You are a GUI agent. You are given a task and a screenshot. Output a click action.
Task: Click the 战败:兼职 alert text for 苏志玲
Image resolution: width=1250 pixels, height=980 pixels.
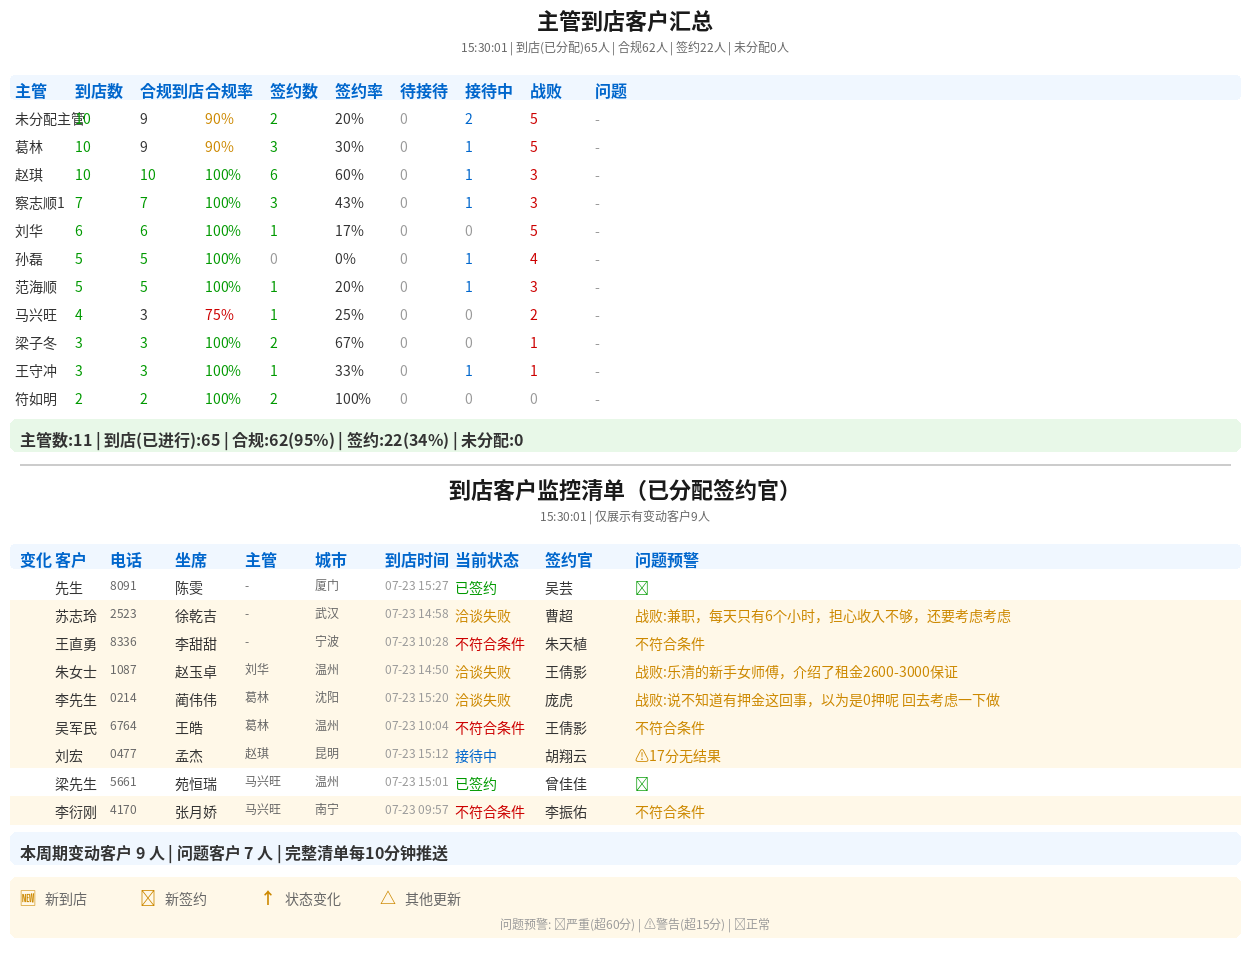tap(823, 616)
